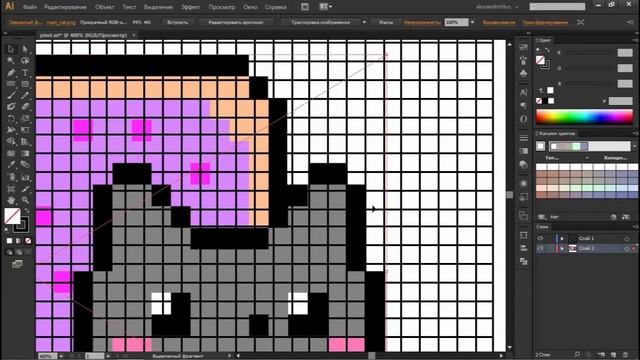Delete selected layer with trash icon

pos(626,354)
